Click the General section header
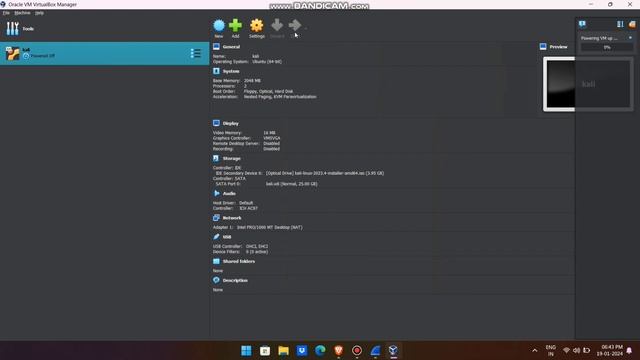Viewport: 640px width, 360px height. (231, 47)
